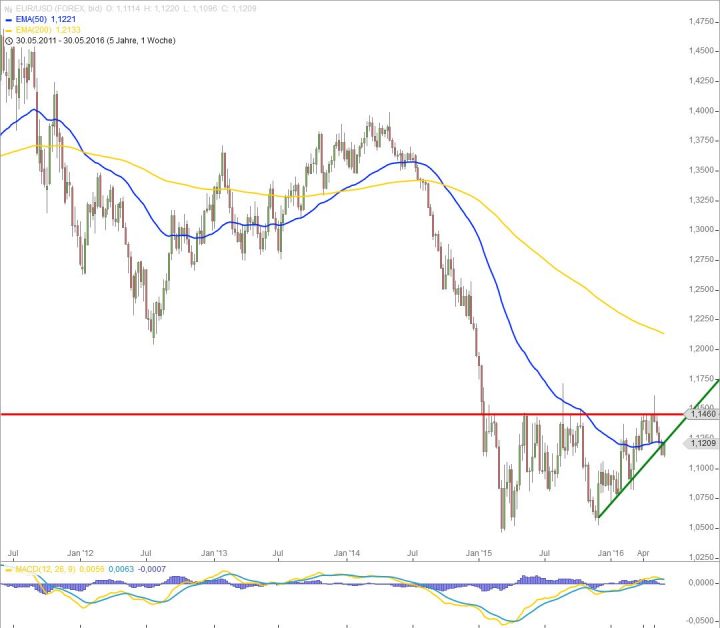
Task: Click the 1,0250 price axis label
Action: tap(702, 557)
